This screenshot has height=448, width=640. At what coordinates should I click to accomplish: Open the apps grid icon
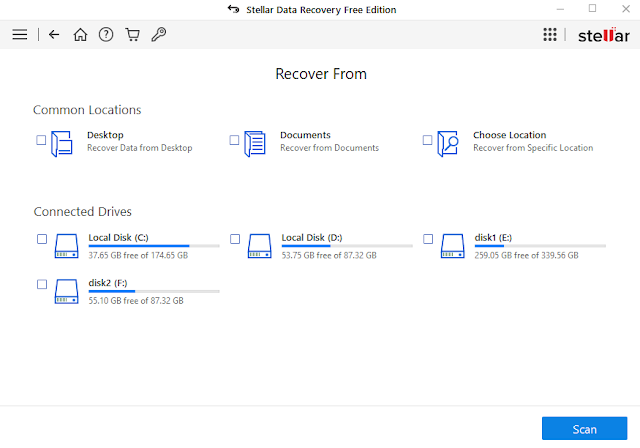pos(550,35)
